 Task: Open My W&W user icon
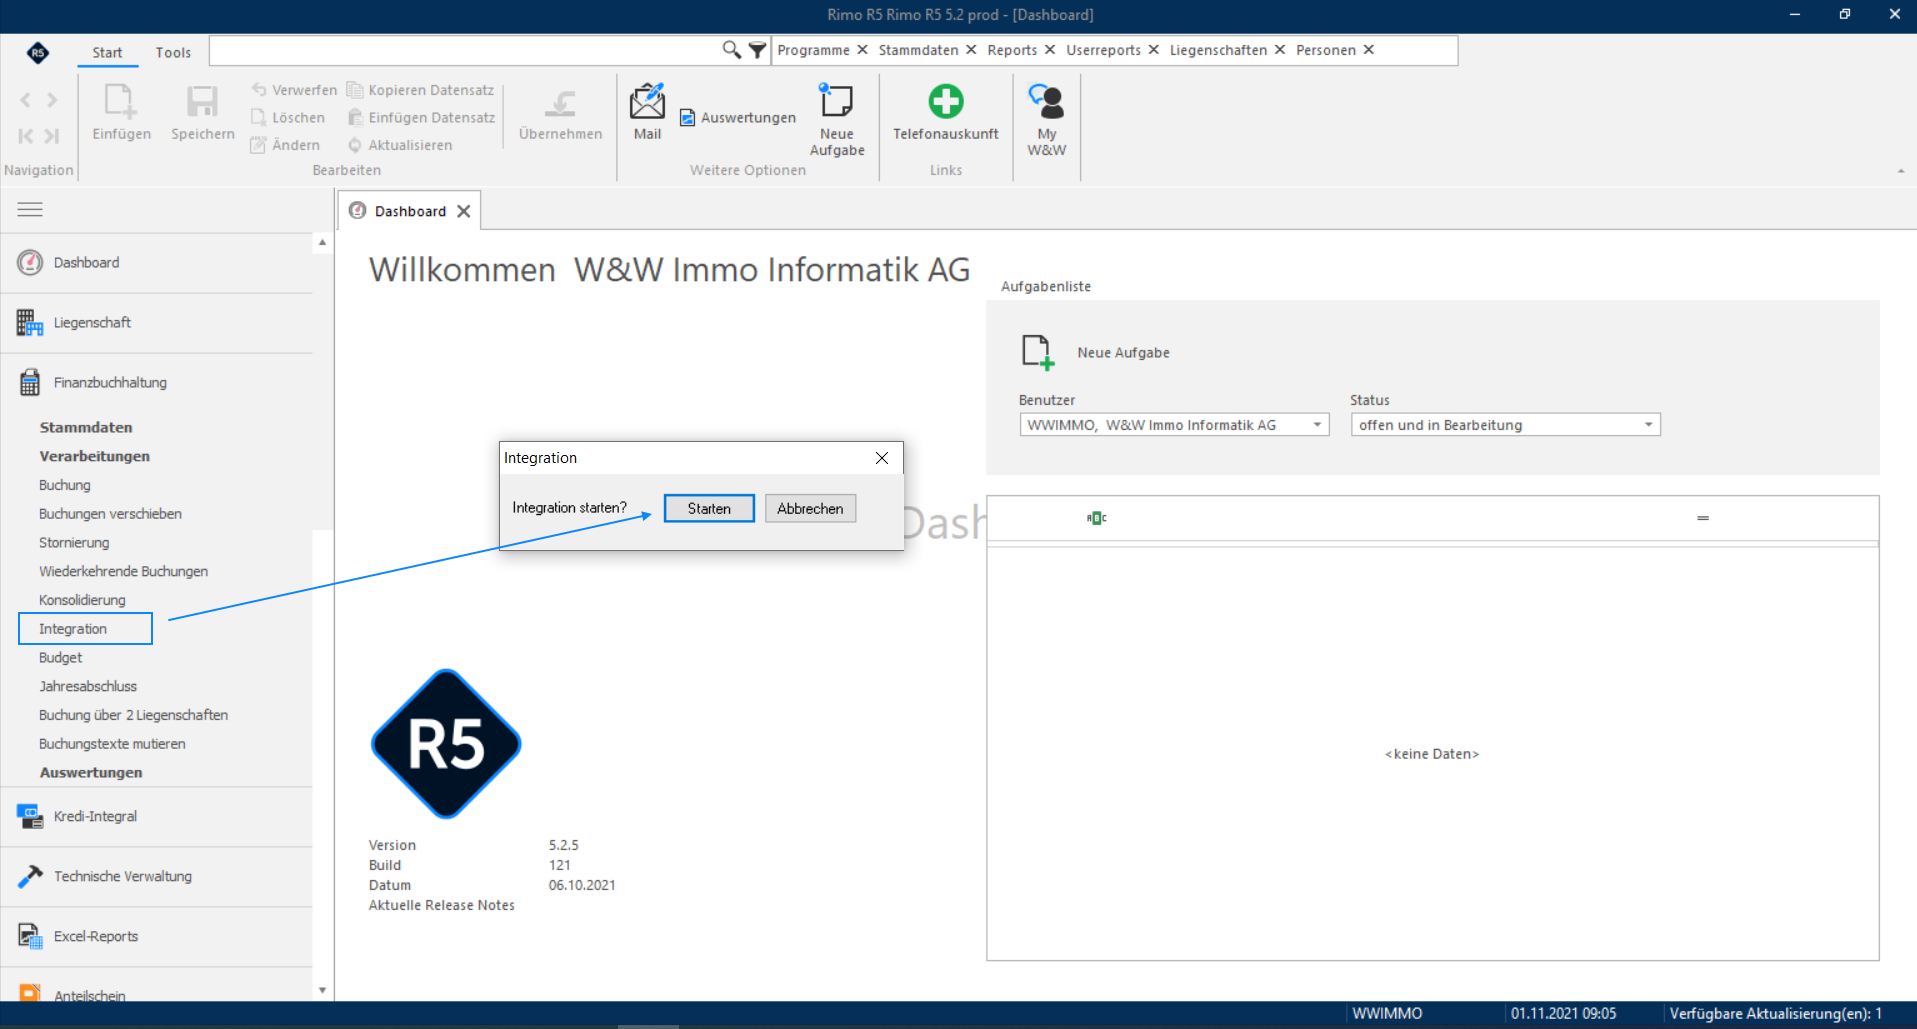point(1047,101)
